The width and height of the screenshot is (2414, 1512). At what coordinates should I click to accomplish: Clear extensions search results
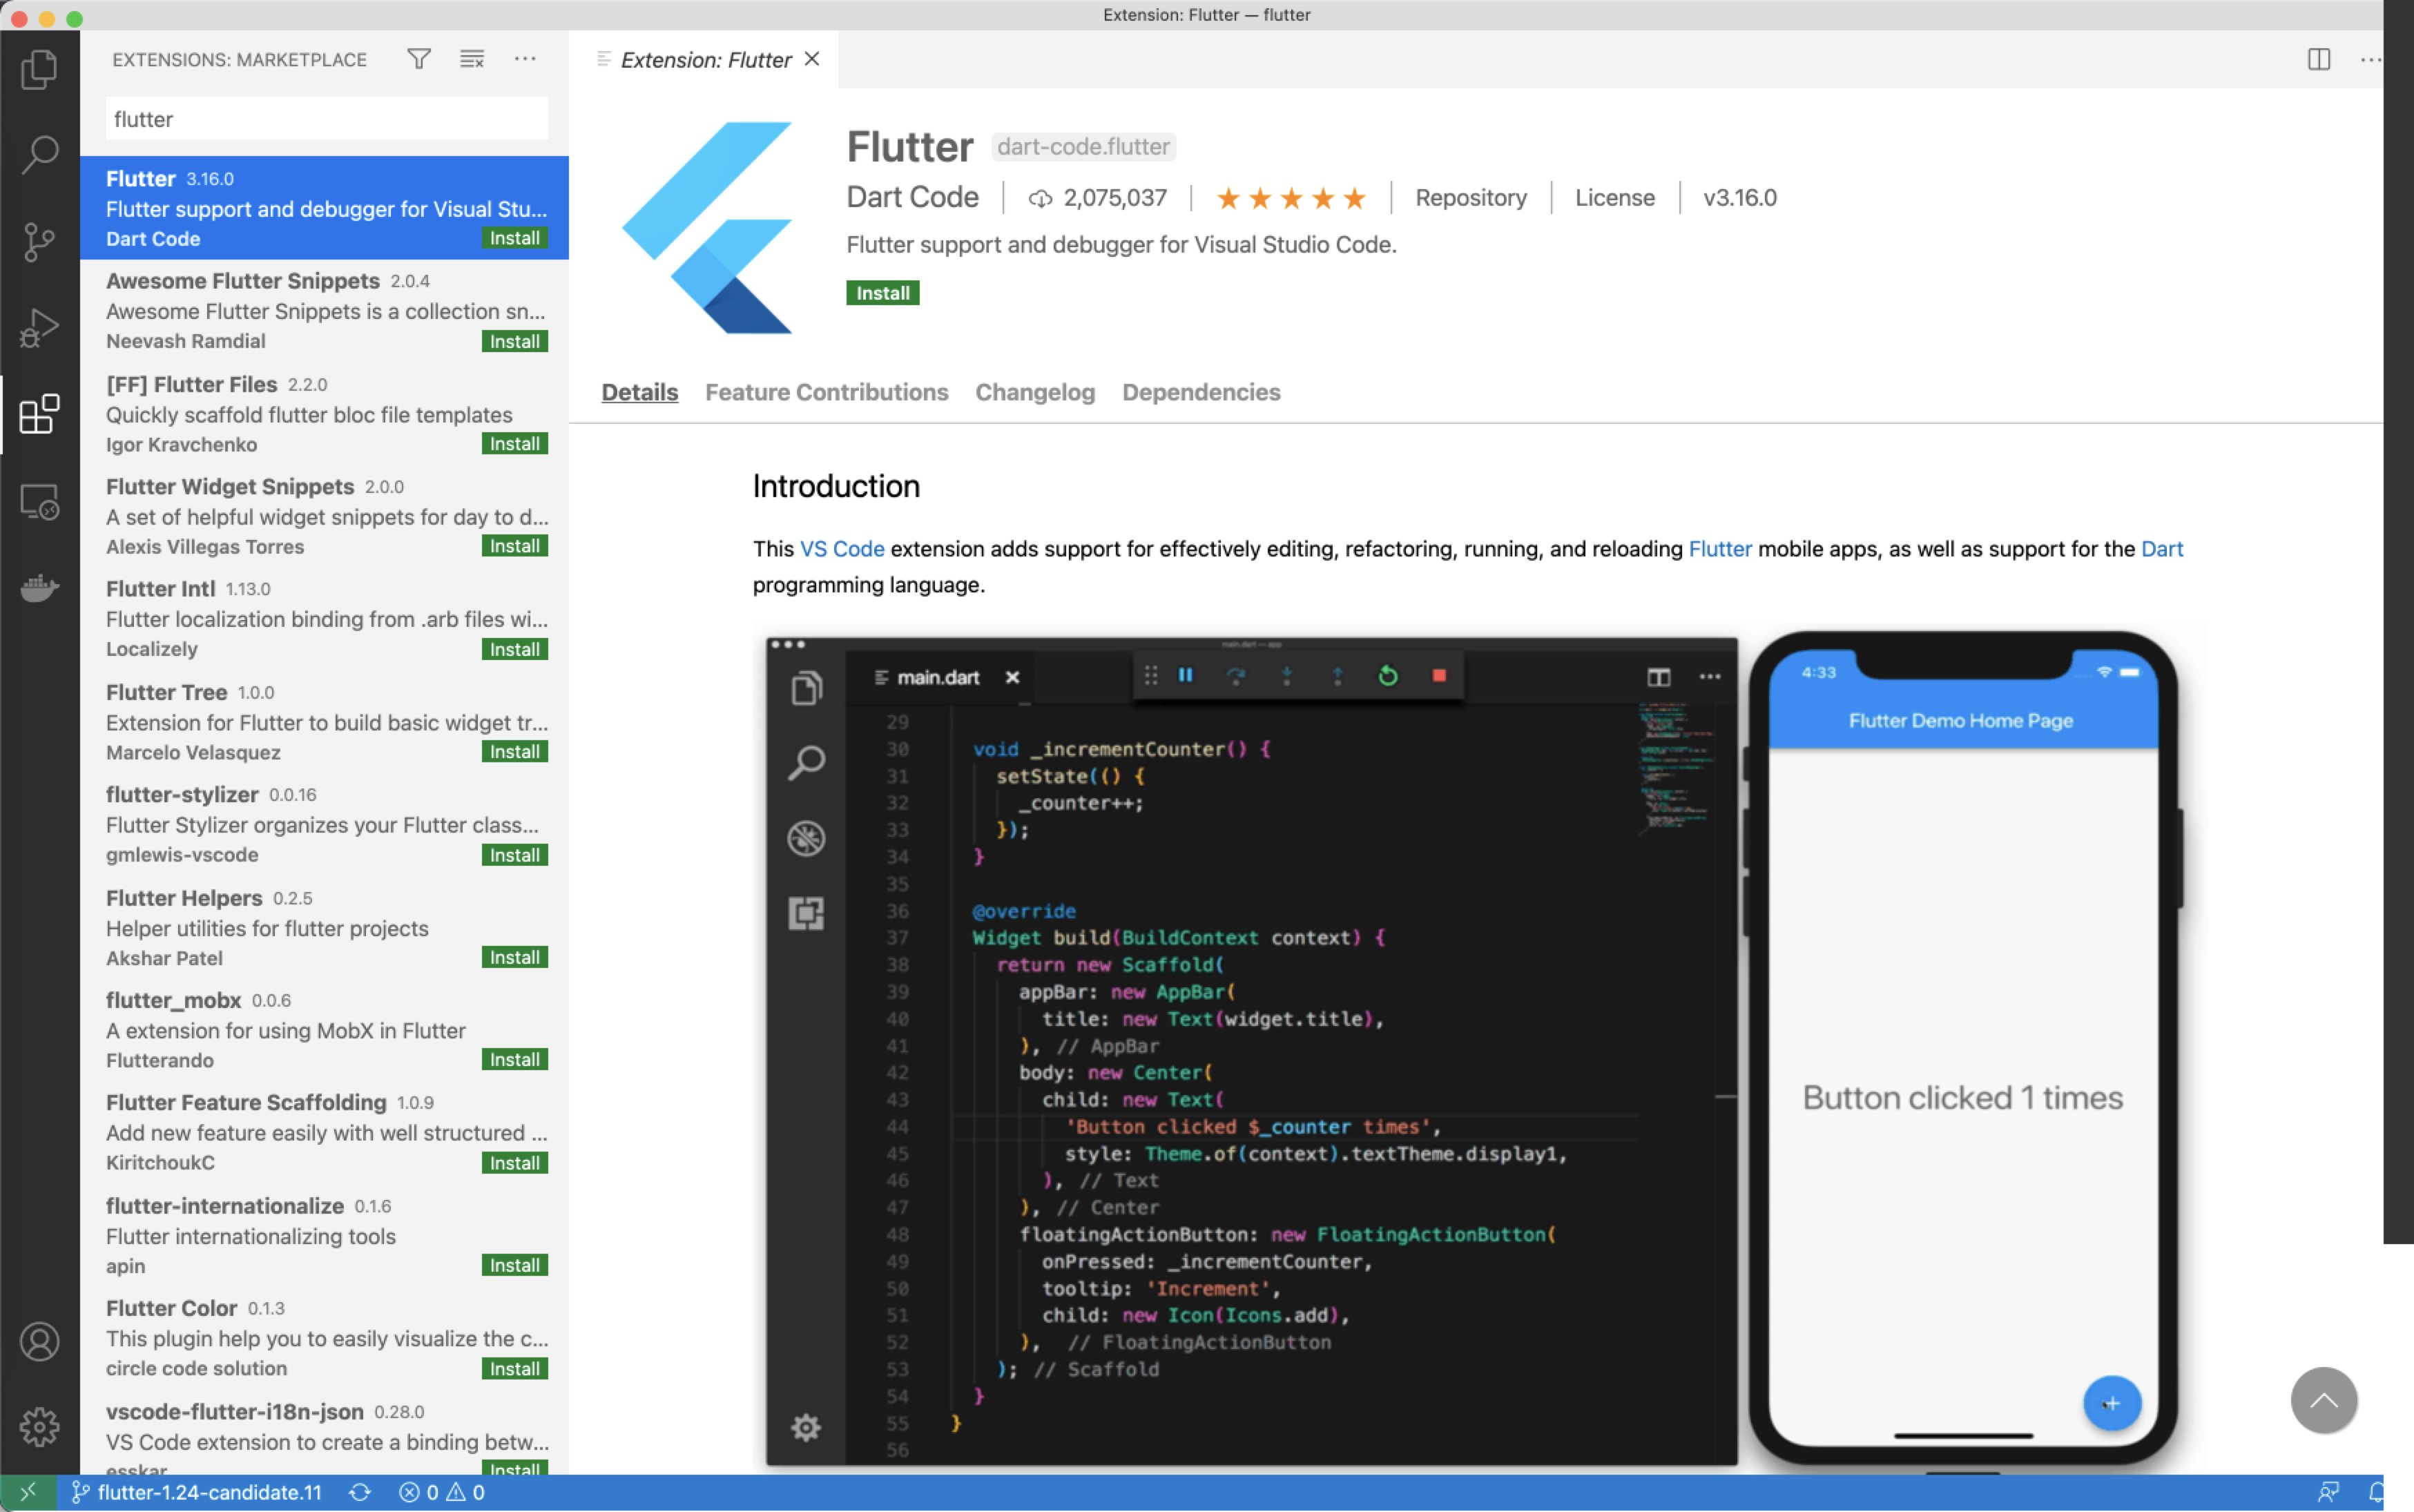(x=472, y=59)
